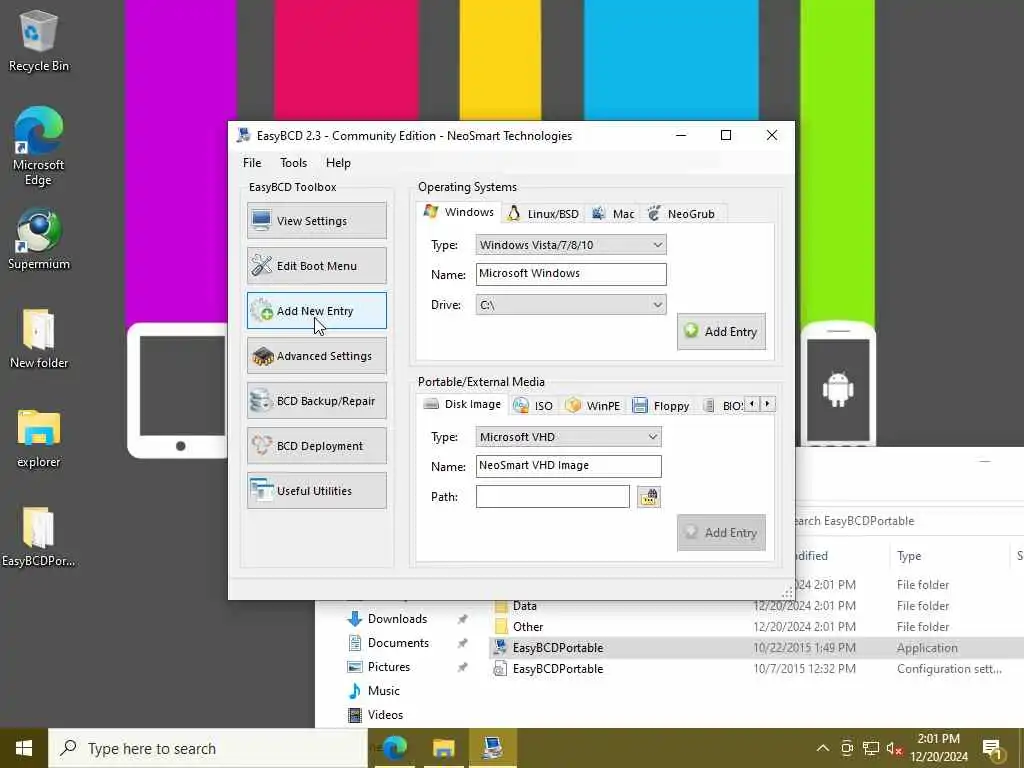The image size is (1024, 768).
Task: Open the File menu
Action: [x=252, y=163]
